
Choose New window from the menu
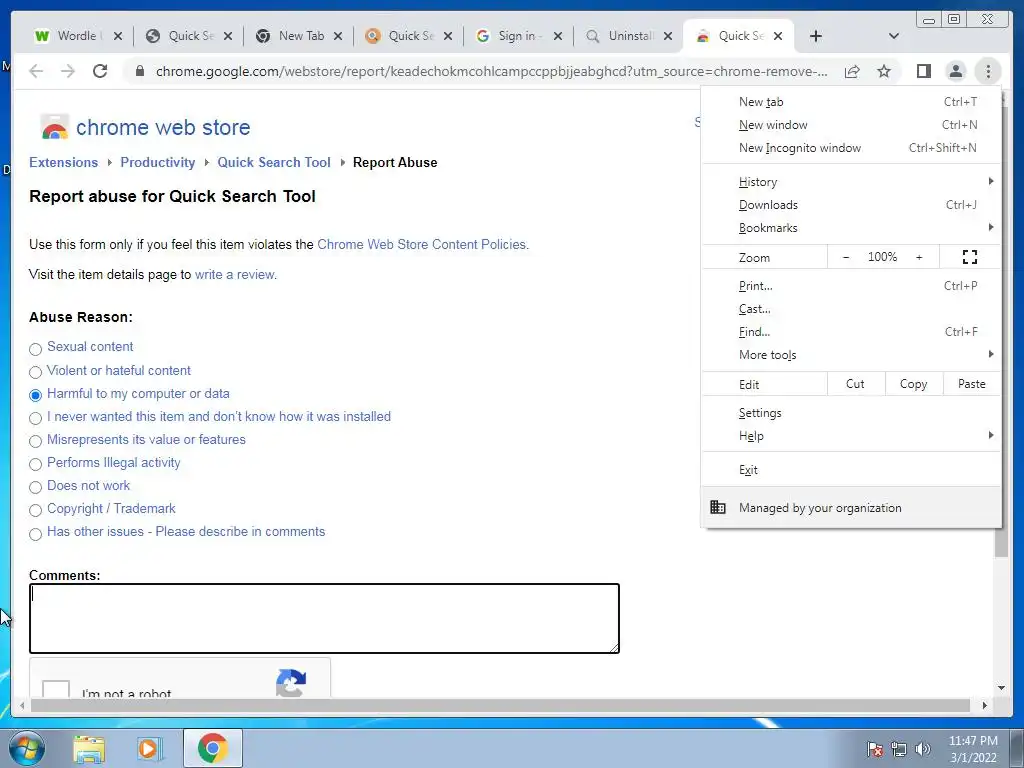point(851,125)
